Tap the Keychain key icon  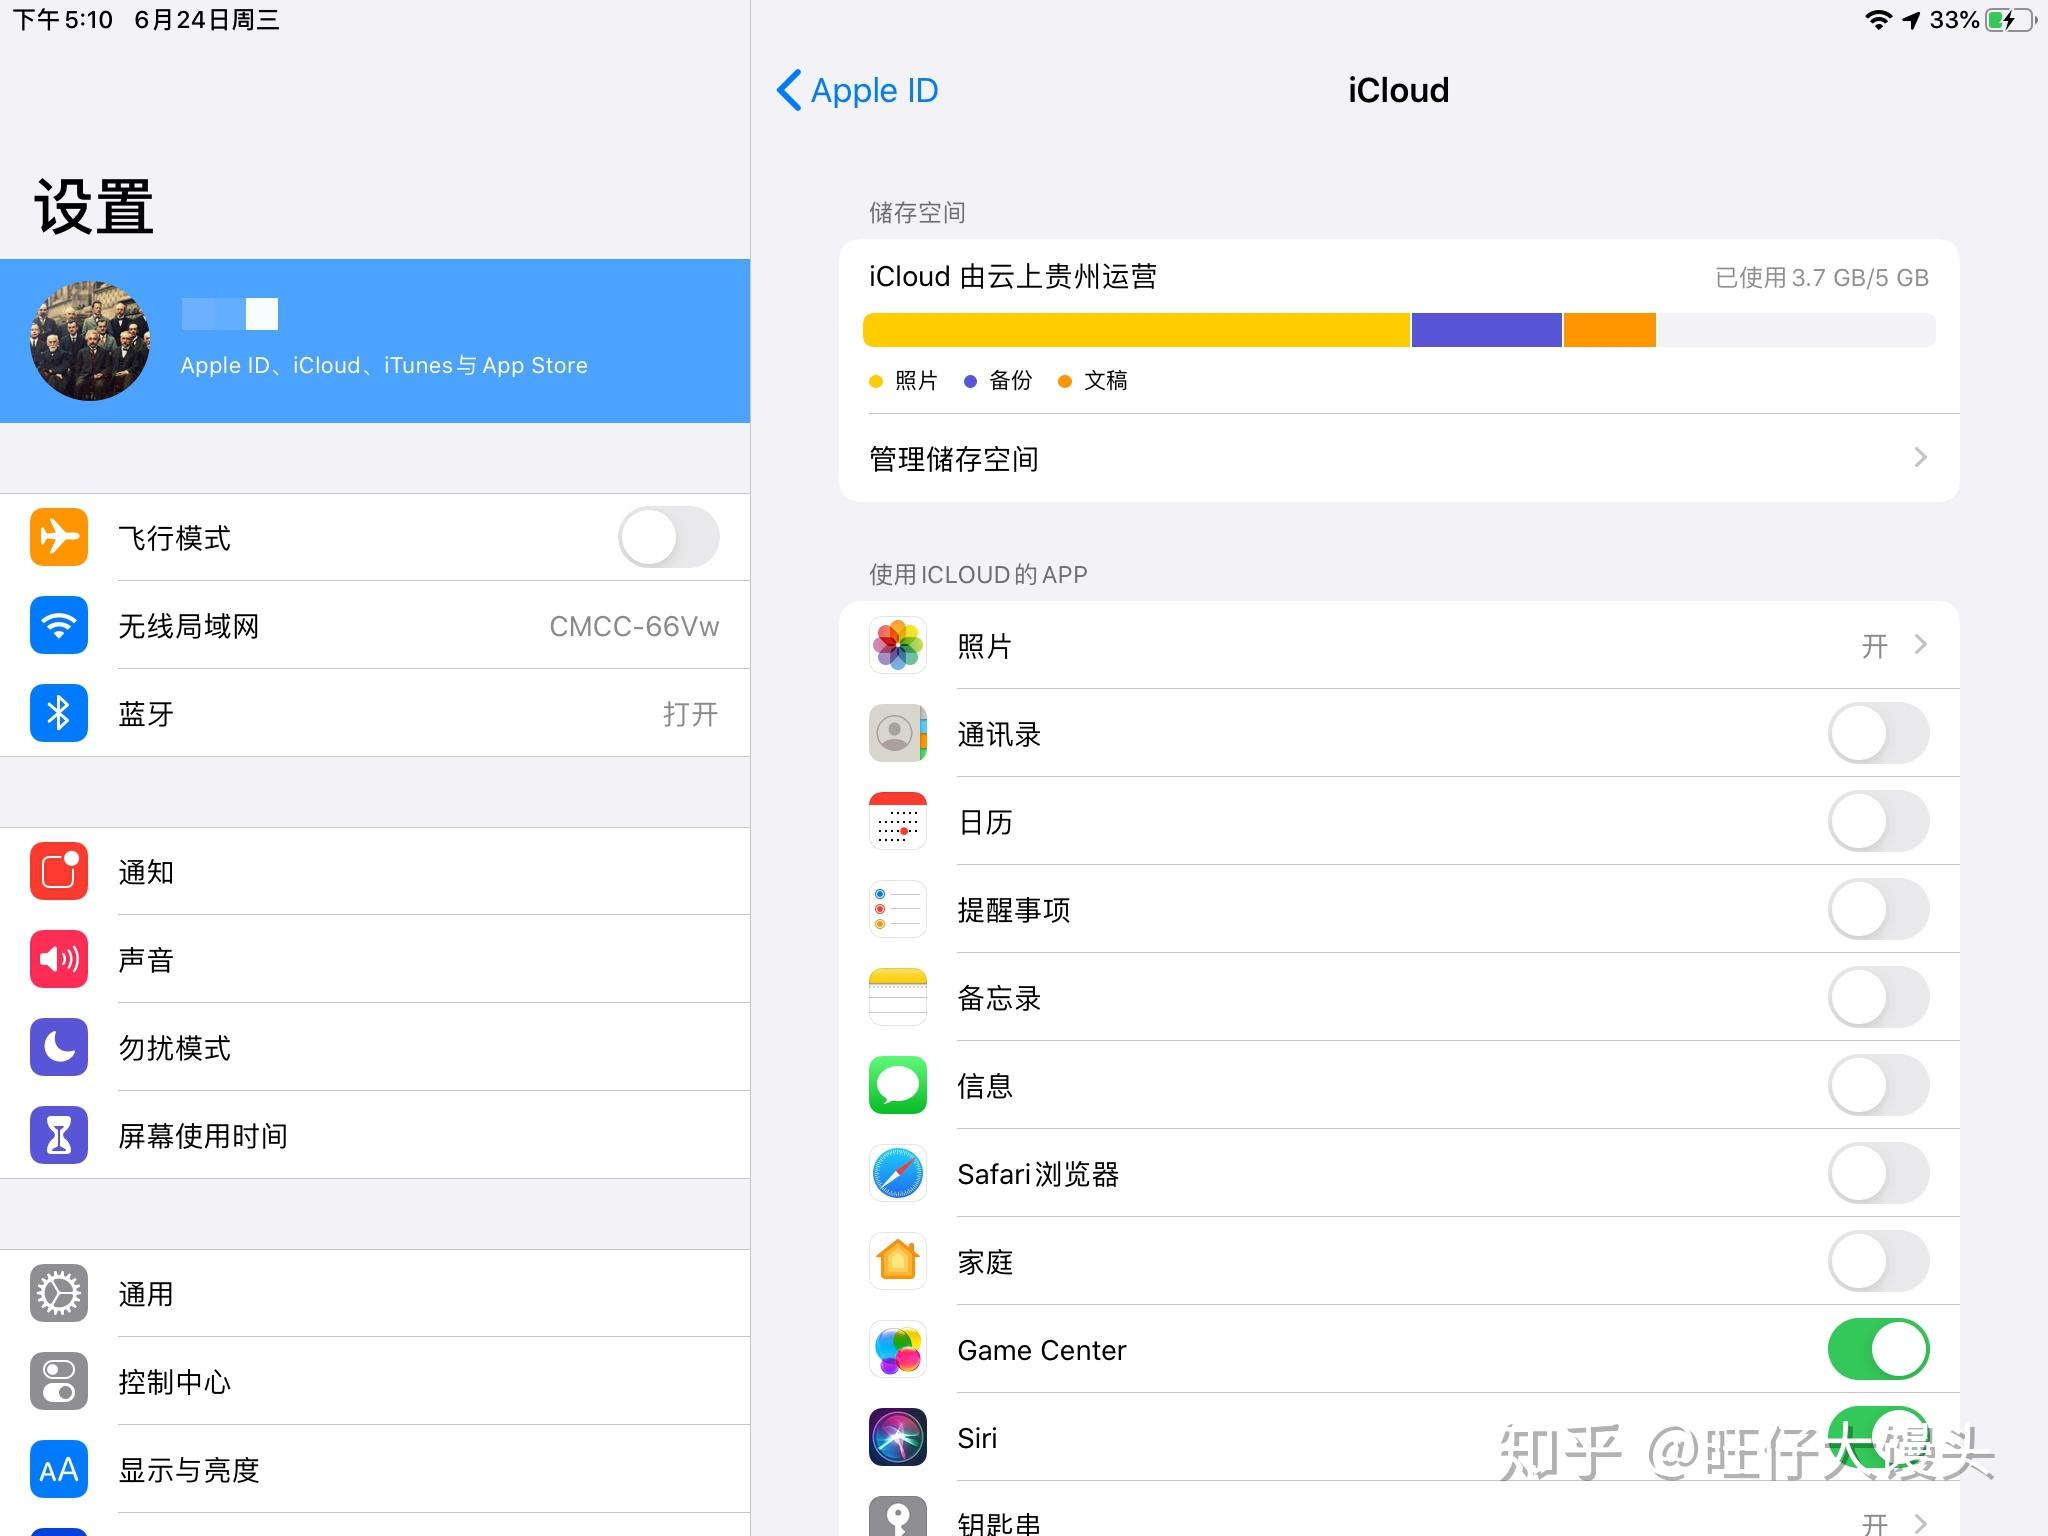click(898, 1516)
